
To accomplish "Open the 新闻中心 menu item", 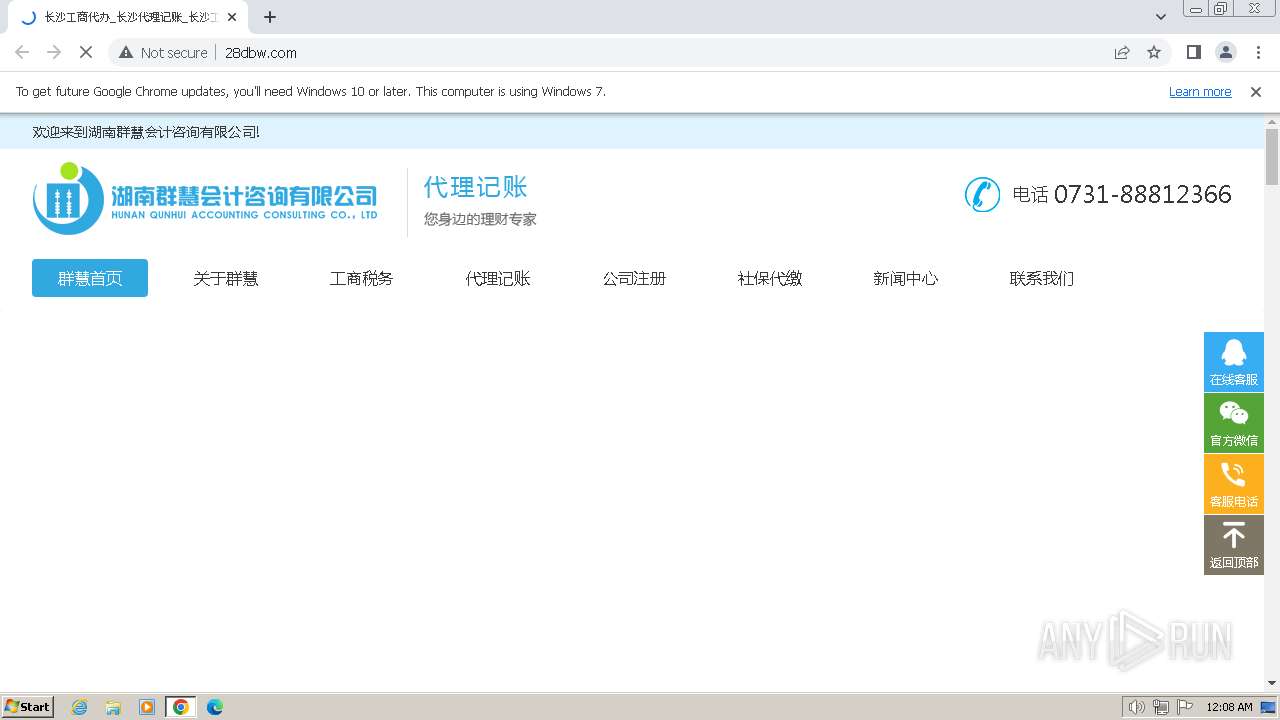I will pos(906,278).
